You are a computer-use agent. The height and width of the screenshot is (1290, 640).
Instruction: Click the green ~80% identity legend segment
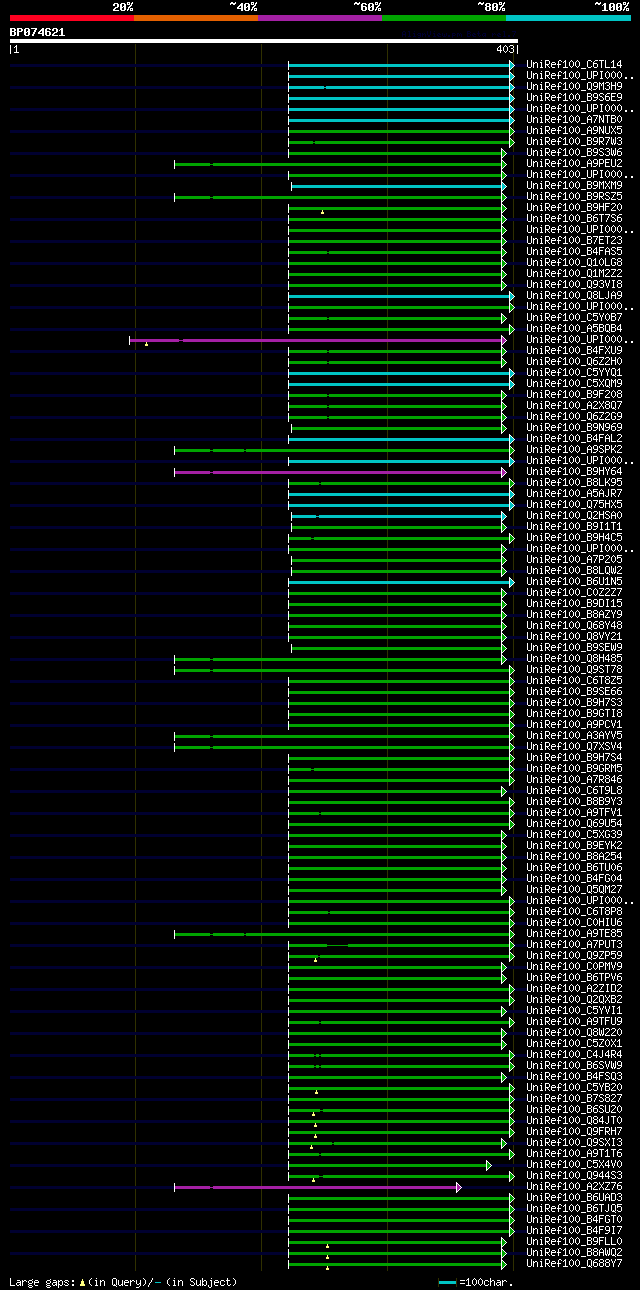point(443,18)
